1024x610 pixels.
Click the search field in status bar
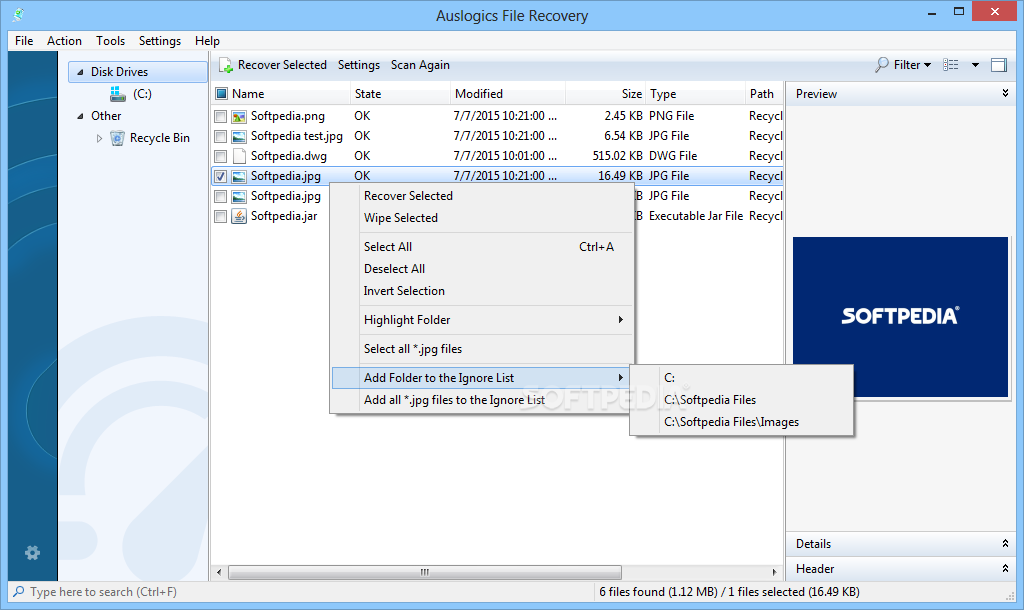coord(300,592)
